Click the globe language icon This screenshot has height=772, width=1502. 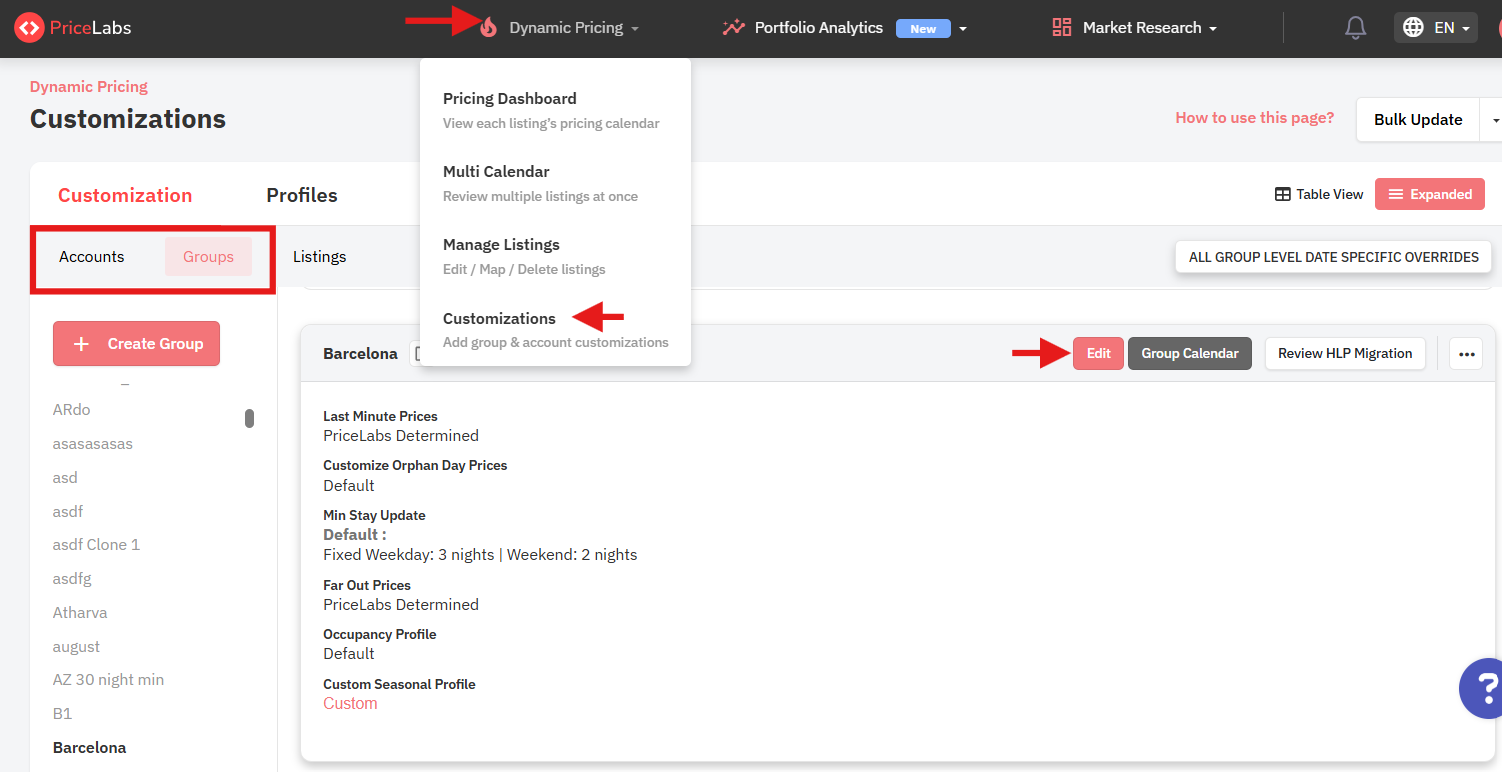point(1413,28)
